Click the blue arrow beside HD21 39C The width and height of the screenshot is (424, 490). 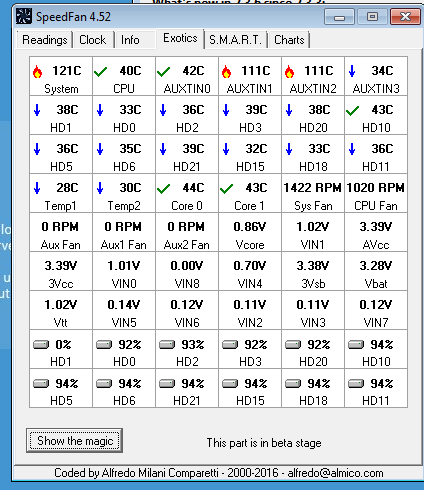[x=163, y=149]
